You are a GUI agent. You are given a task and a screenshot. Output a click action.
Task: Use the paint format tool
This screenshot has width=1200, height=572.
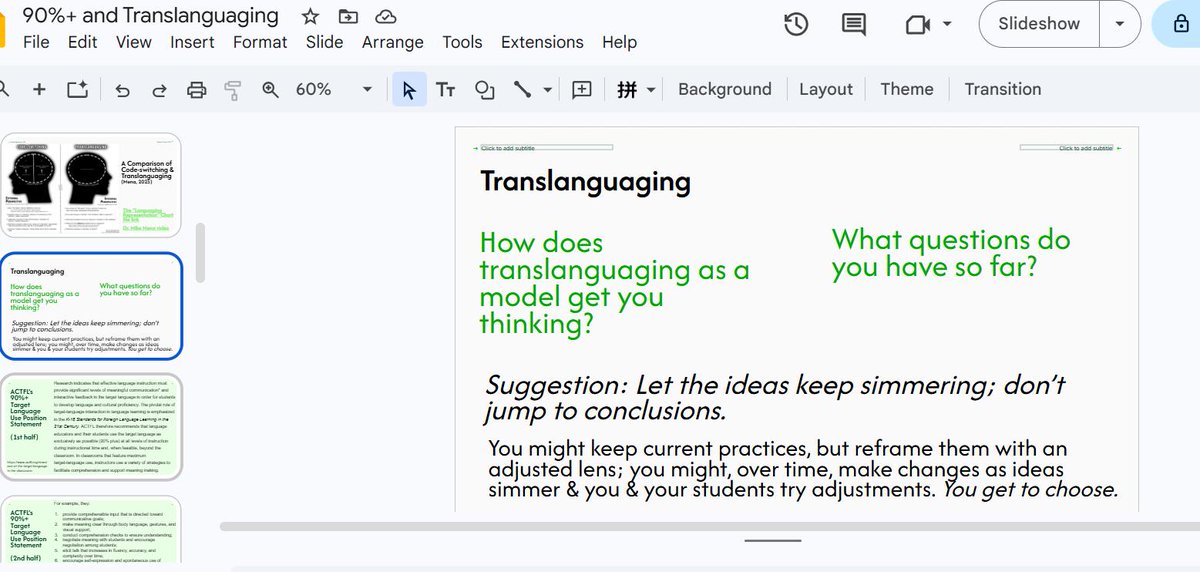[x=233, y=89]
